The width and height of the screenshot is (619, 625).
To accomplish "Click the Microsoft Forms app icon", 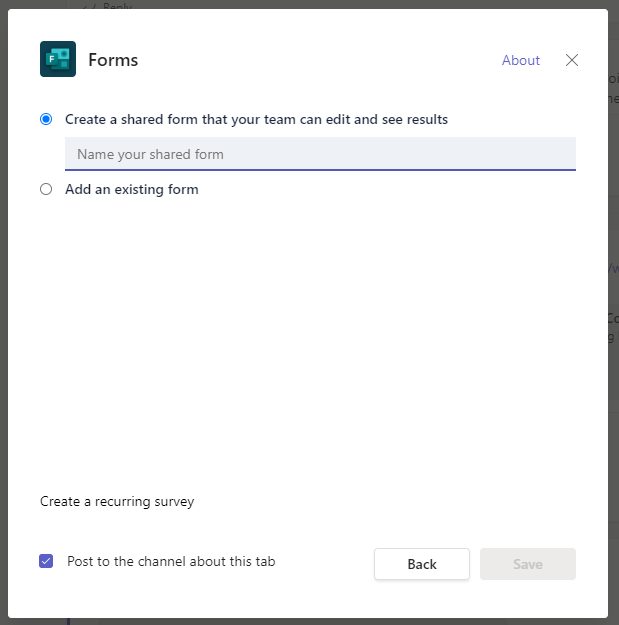I will point(58,59).
